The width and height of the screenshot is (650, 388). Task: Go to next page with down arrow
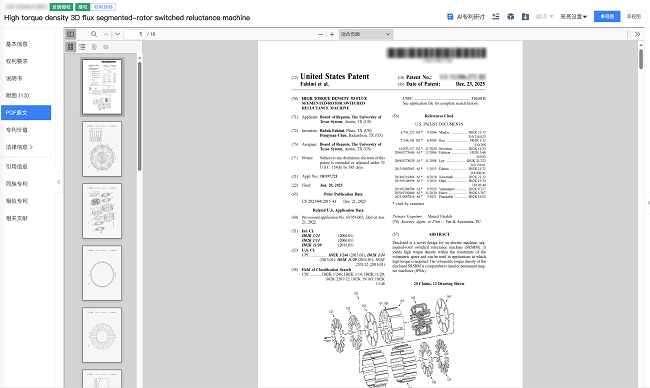(117, 34)
